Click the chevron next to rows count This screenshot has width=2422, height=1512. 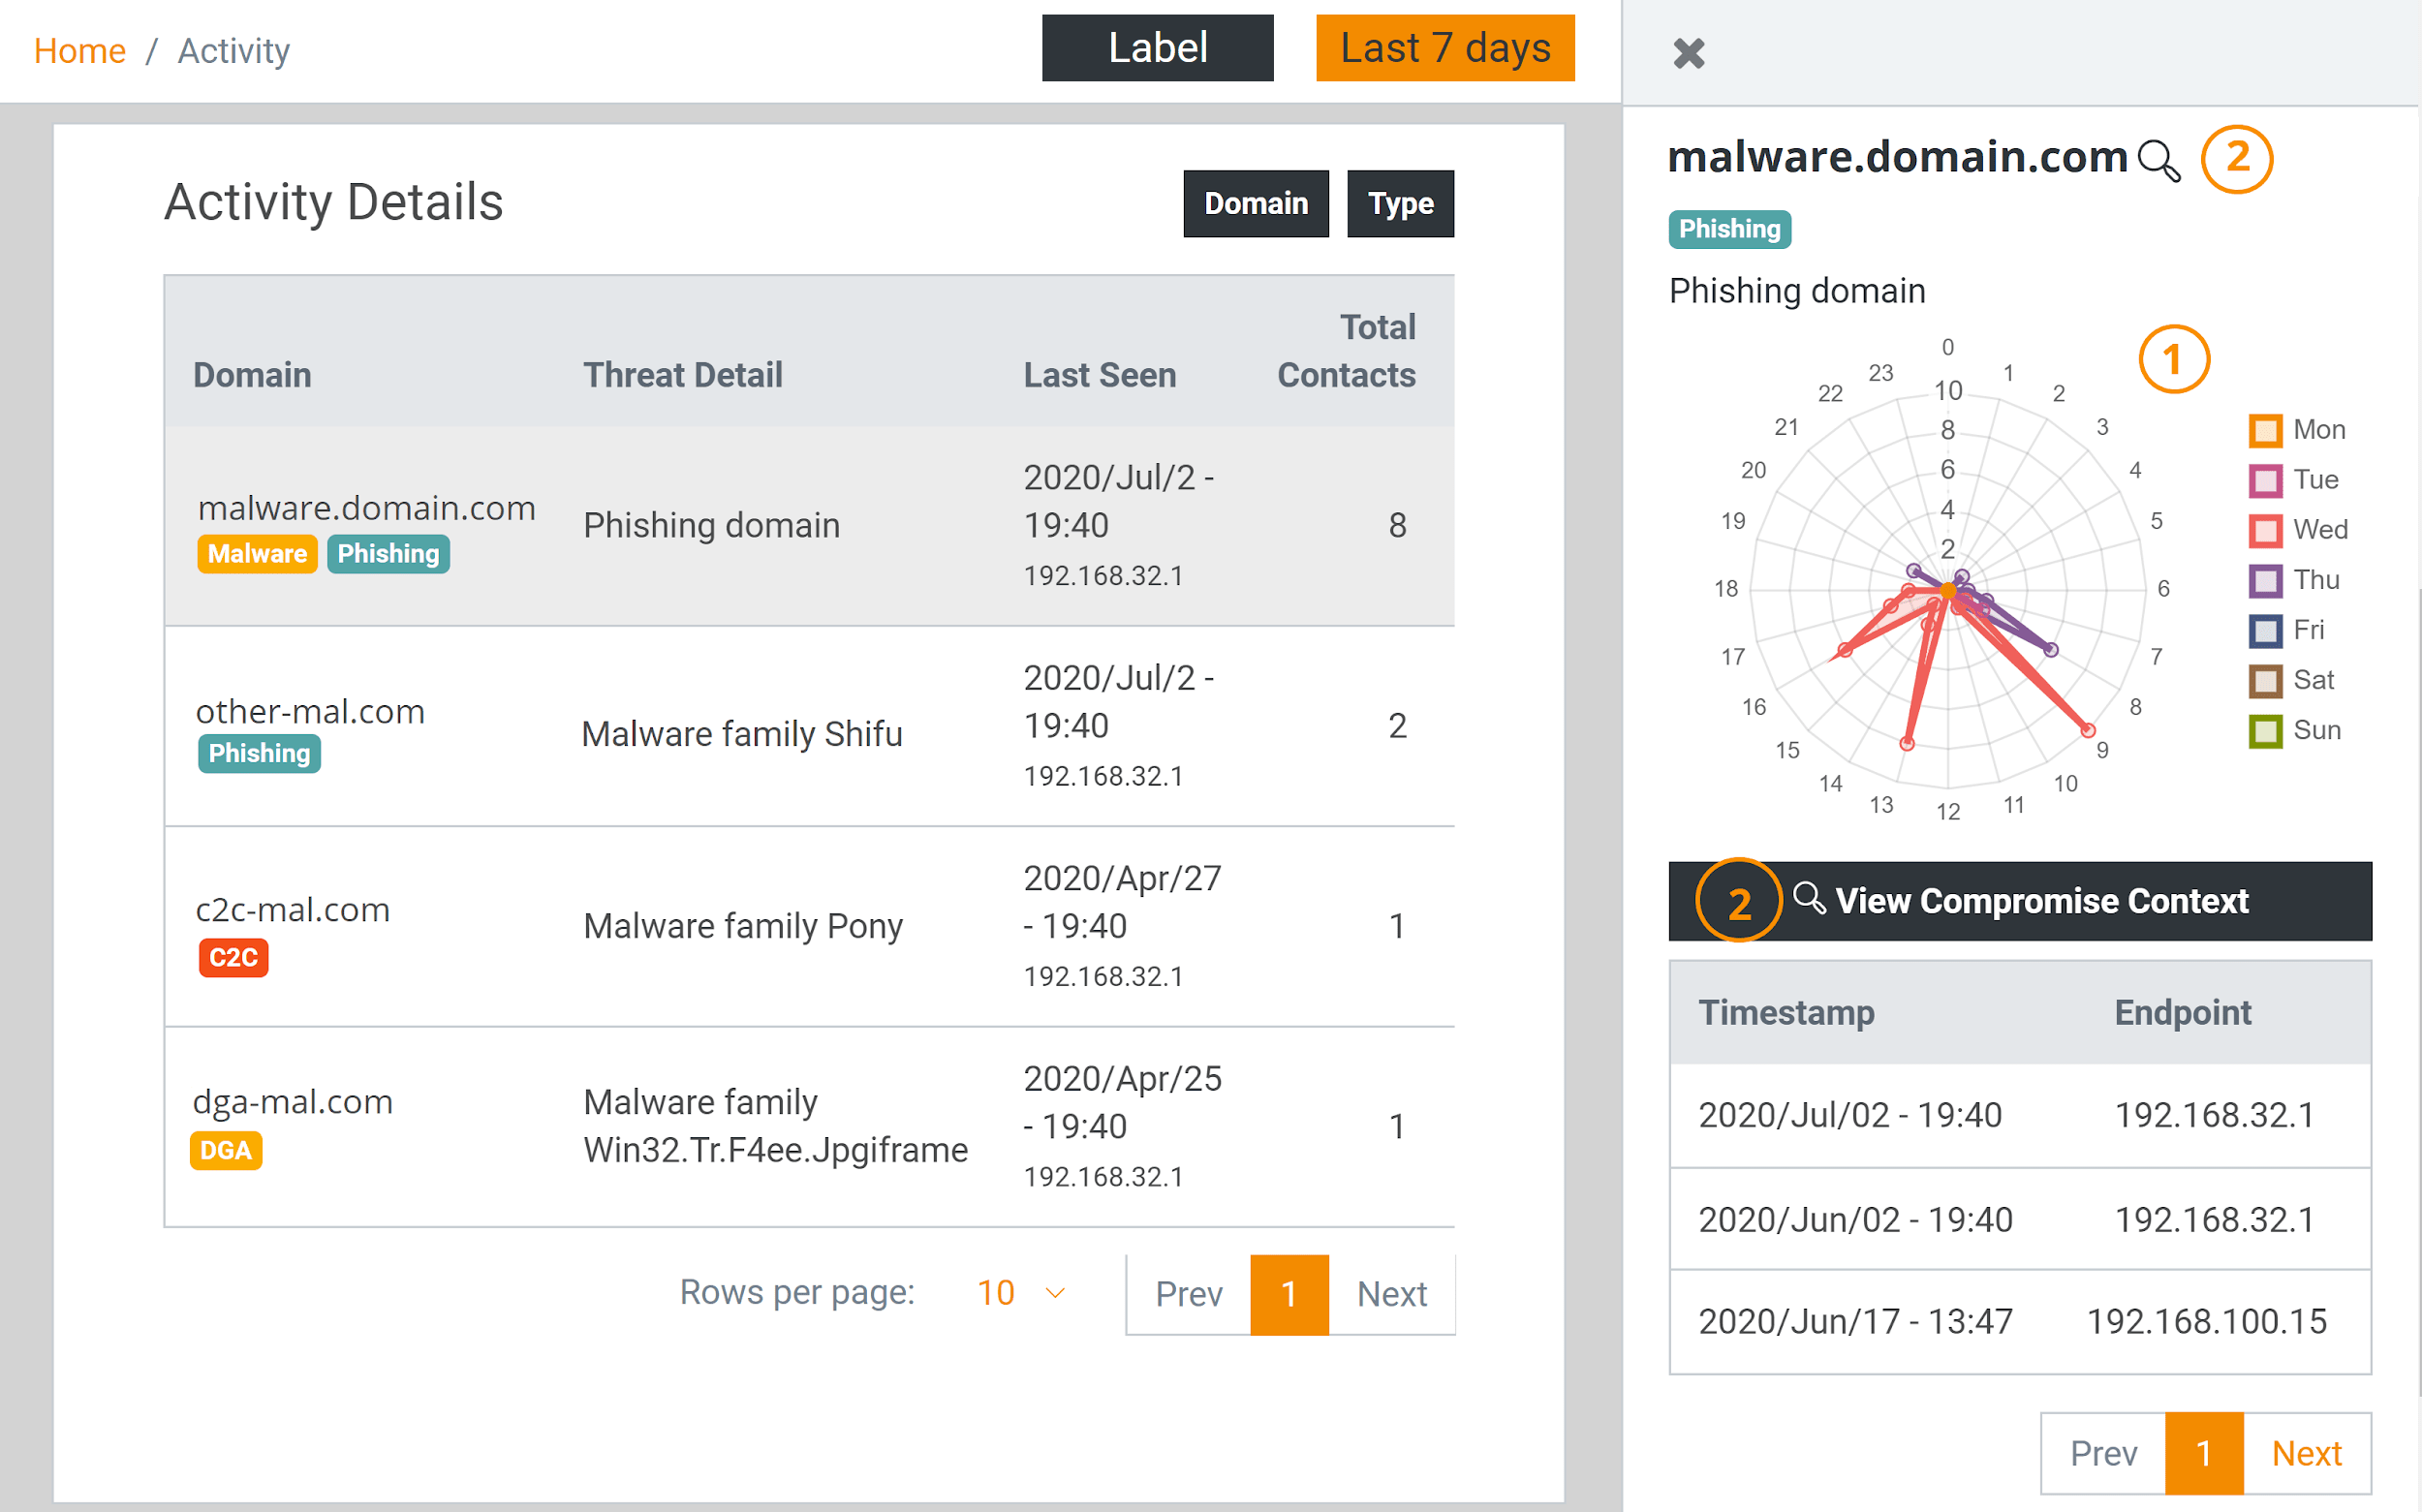[1055, 1293]
